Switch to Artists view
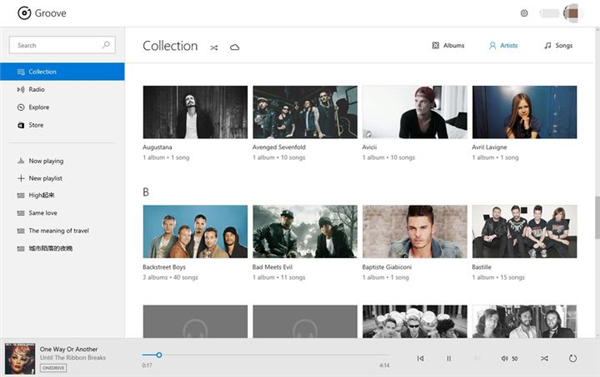 pos(503,46)
